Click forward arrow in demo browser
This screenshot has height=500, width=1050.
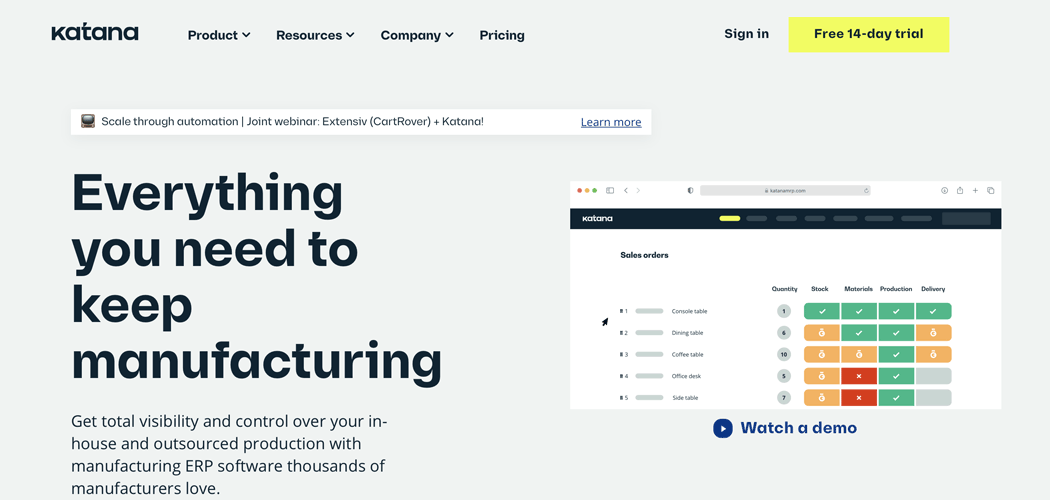pyautogui.click(x=638, y=190)
